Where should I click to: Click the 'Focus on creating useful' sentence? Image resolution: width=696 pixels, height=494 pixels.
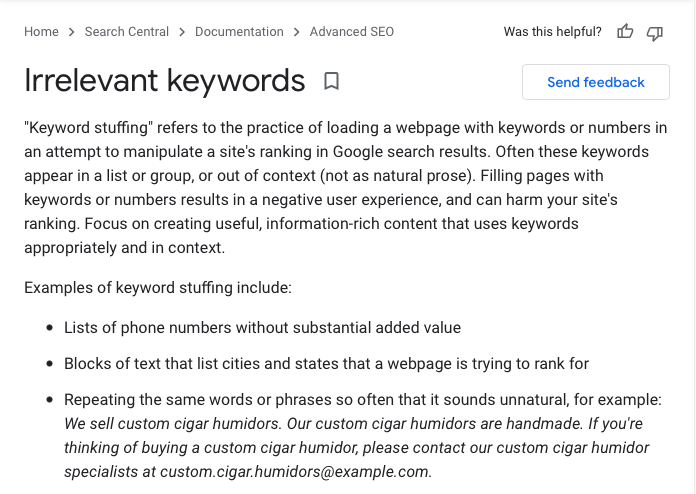[301, 235]
